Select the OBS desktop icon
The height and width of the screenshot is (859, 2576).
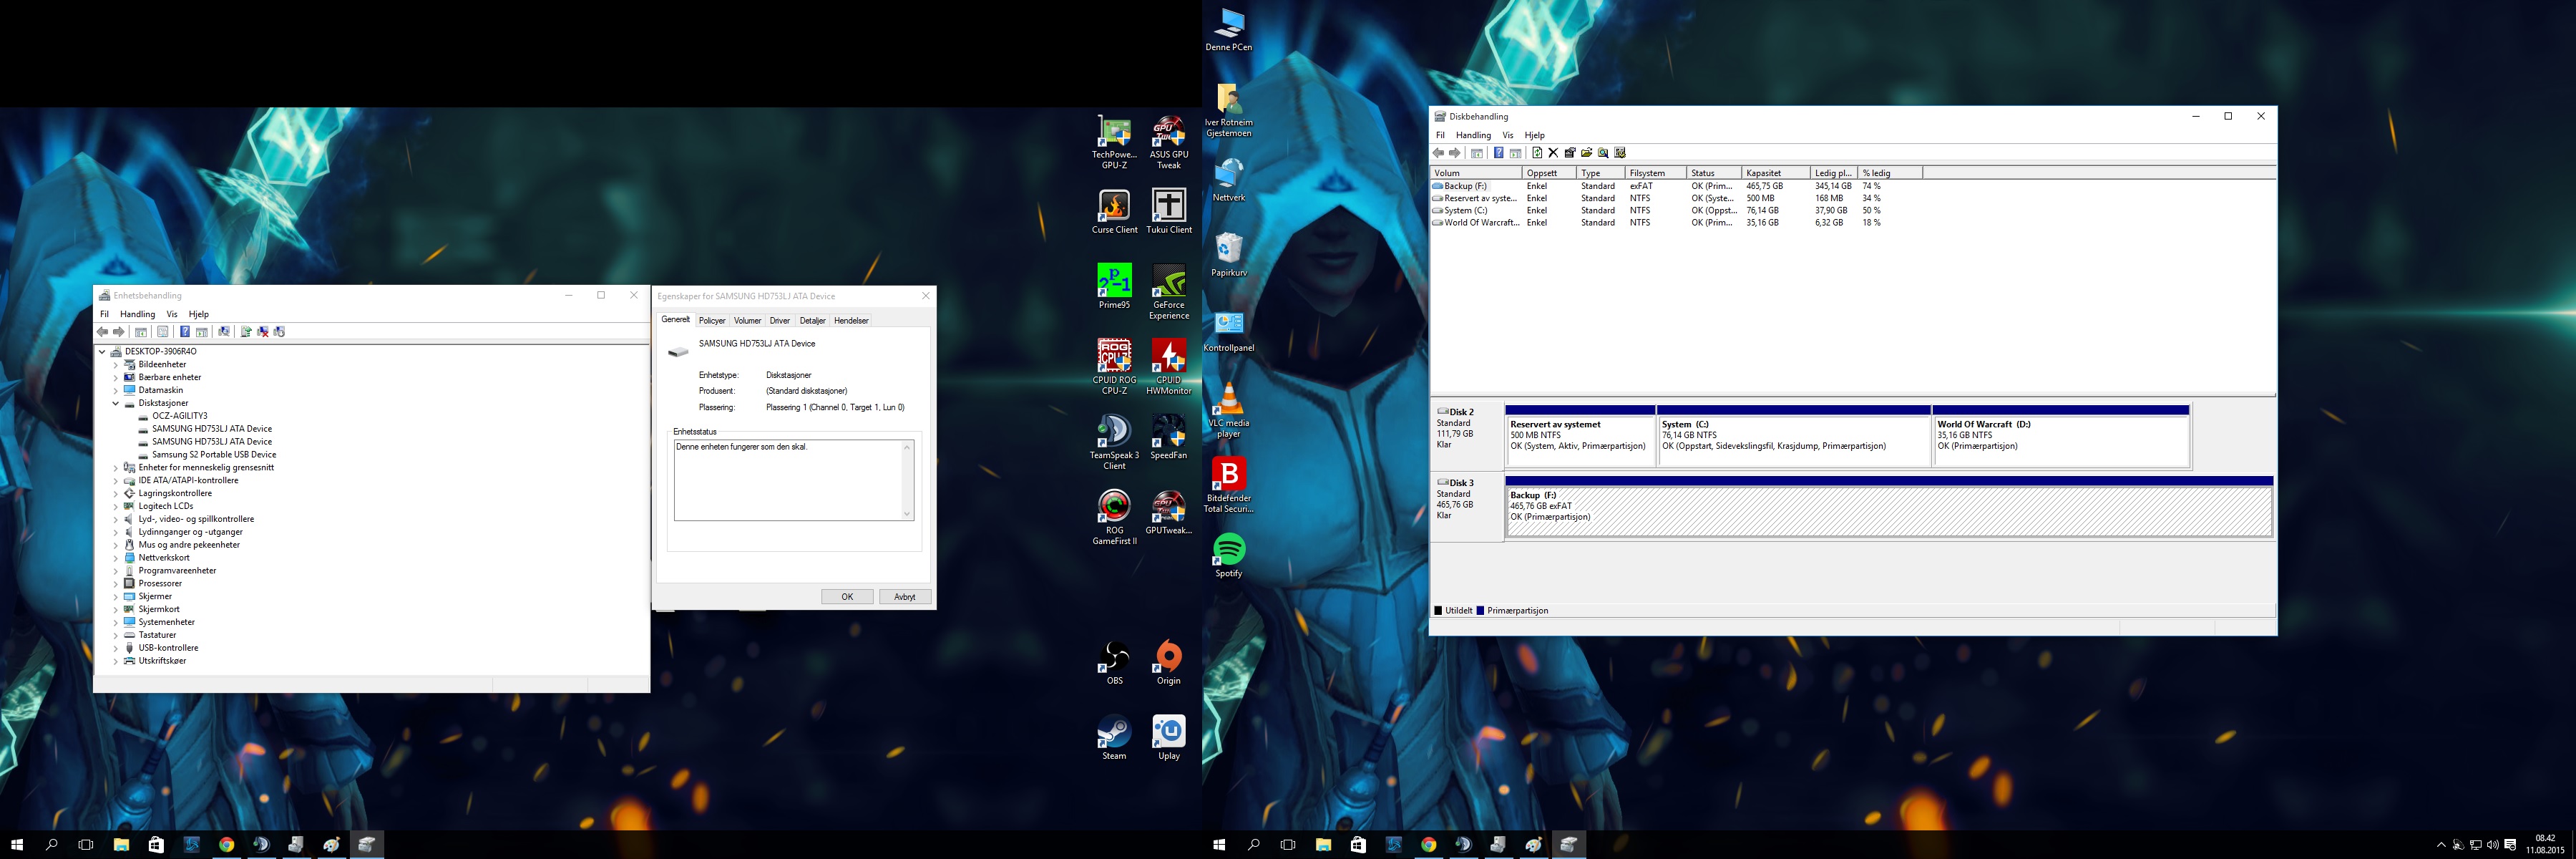coord(1114,663)
